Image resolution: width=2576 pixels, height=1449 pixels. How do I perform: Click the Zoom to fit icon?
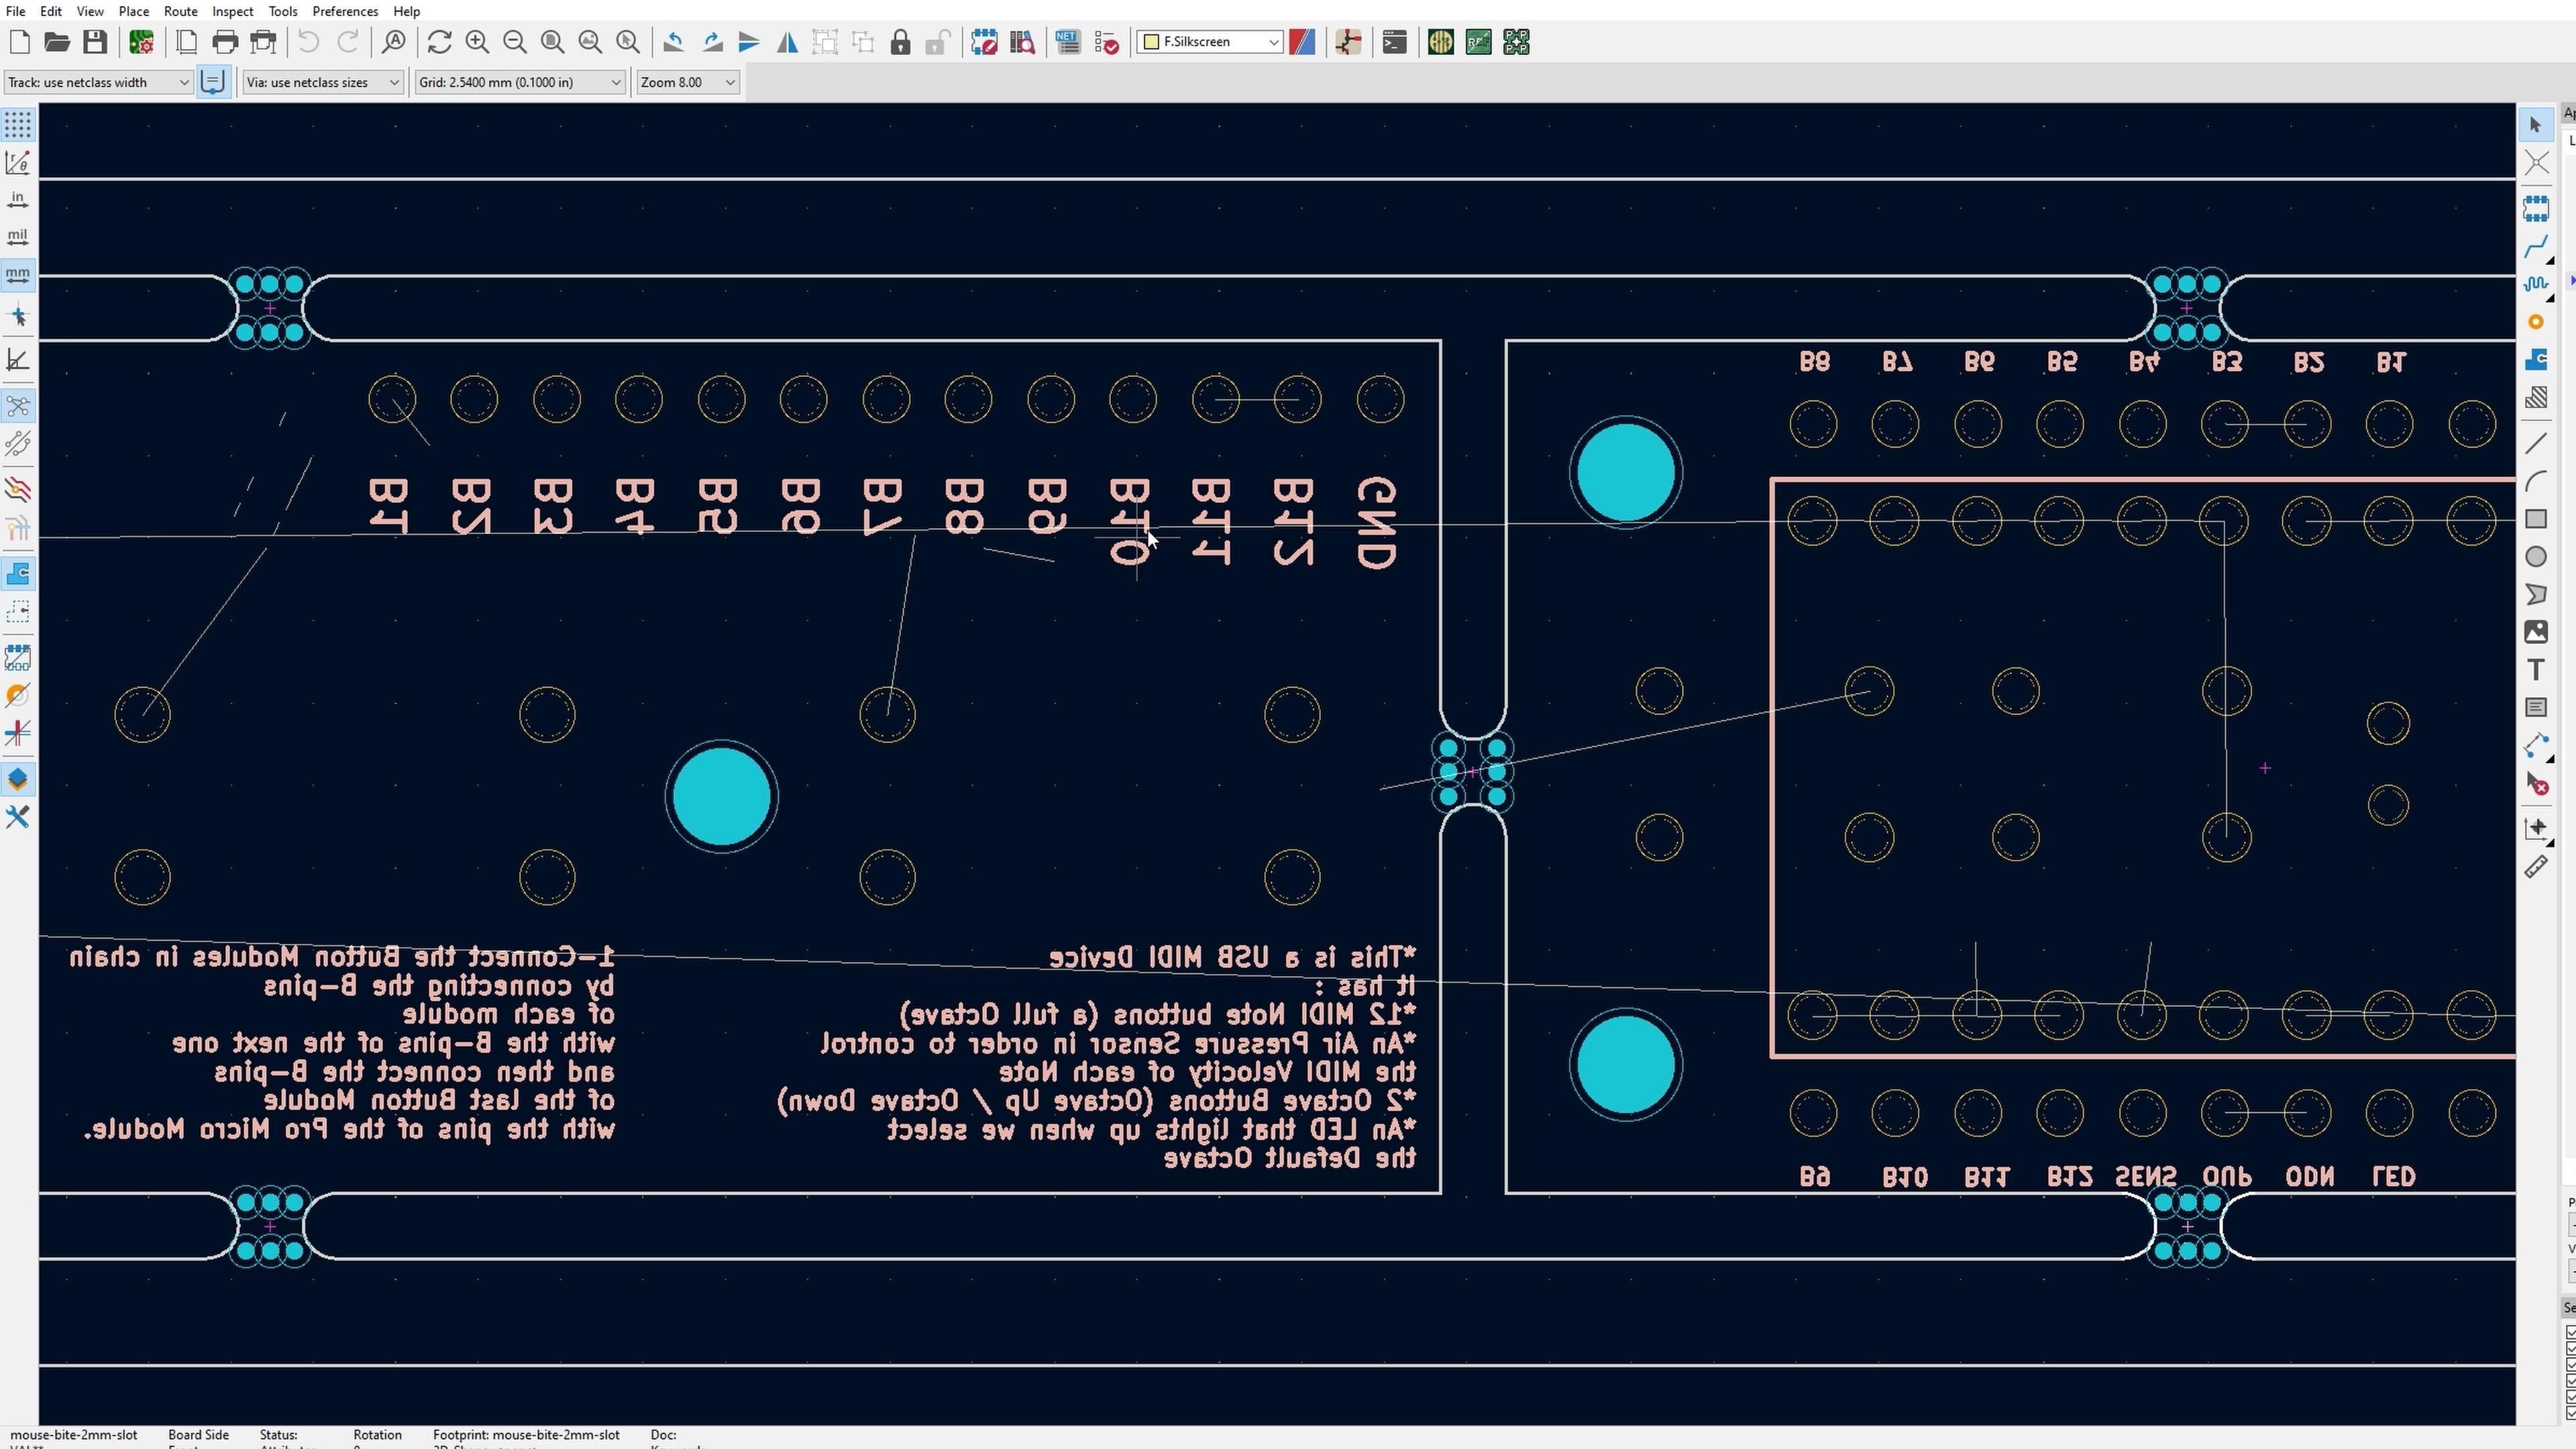point(552,42)
